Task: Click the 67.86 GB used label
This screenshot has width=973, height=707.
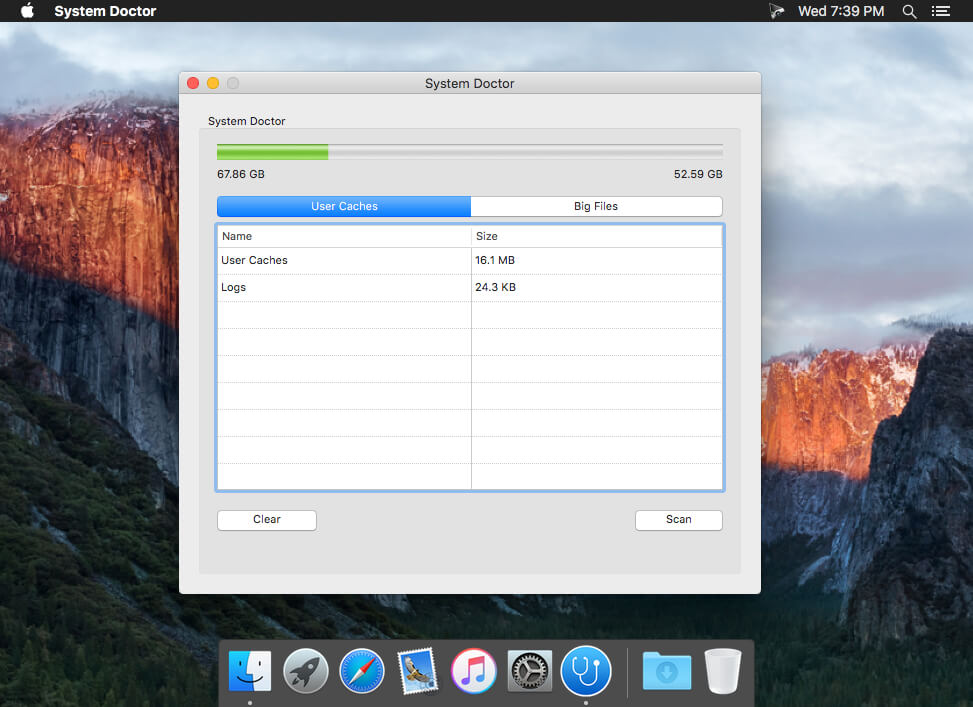Action: [241, 174]
